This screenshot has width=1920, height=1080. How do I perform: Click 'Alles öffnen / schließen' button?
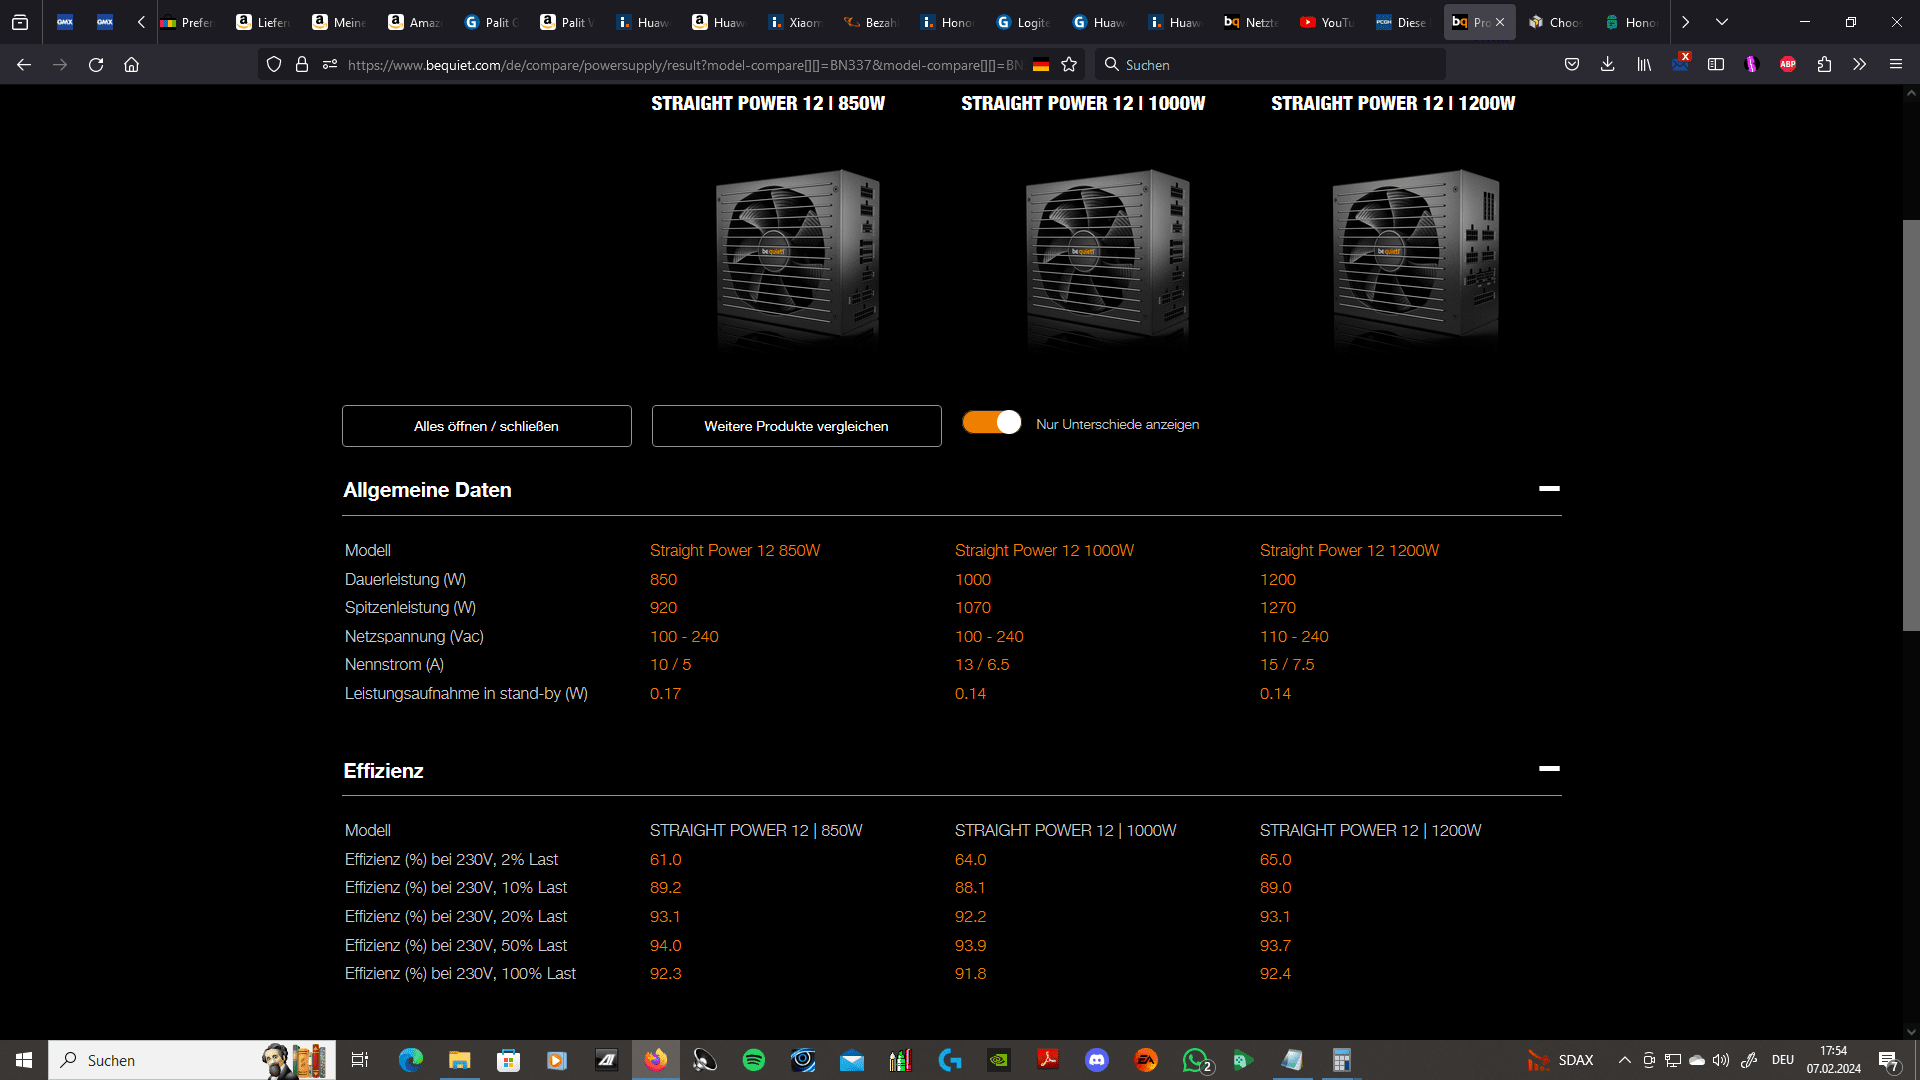click(486, 426)
